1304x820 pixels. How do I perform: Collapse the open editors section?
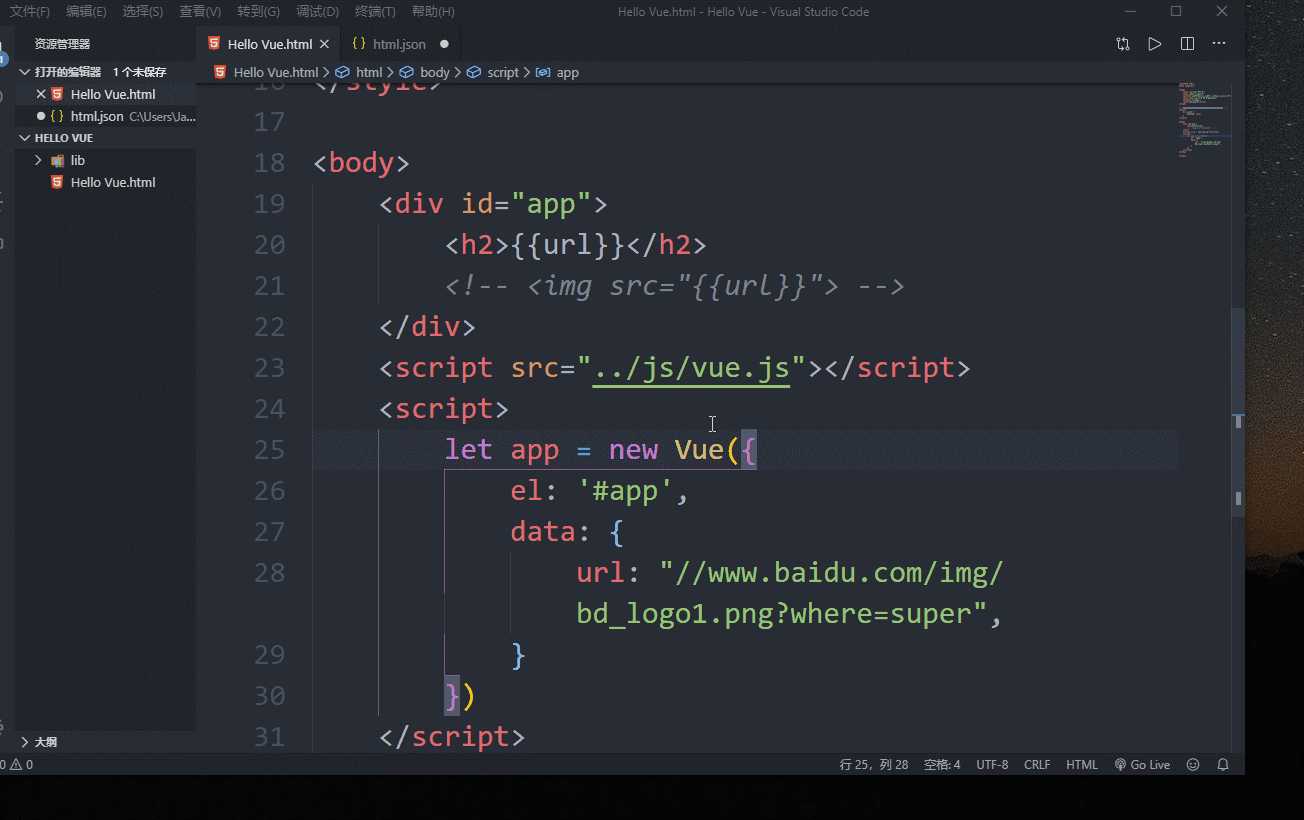pyautogui.click(x=26, y=72)
